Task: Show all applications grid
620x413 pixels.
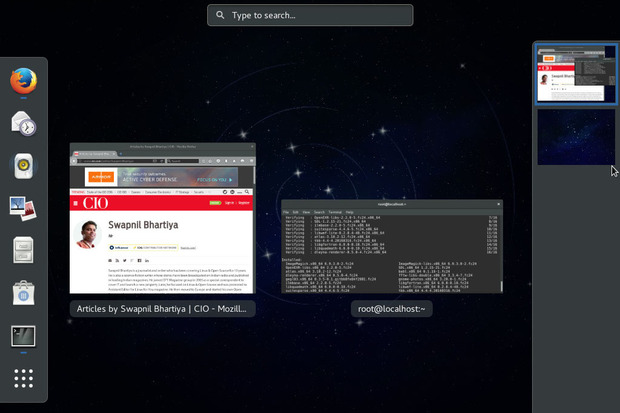Action: point(24,379)
